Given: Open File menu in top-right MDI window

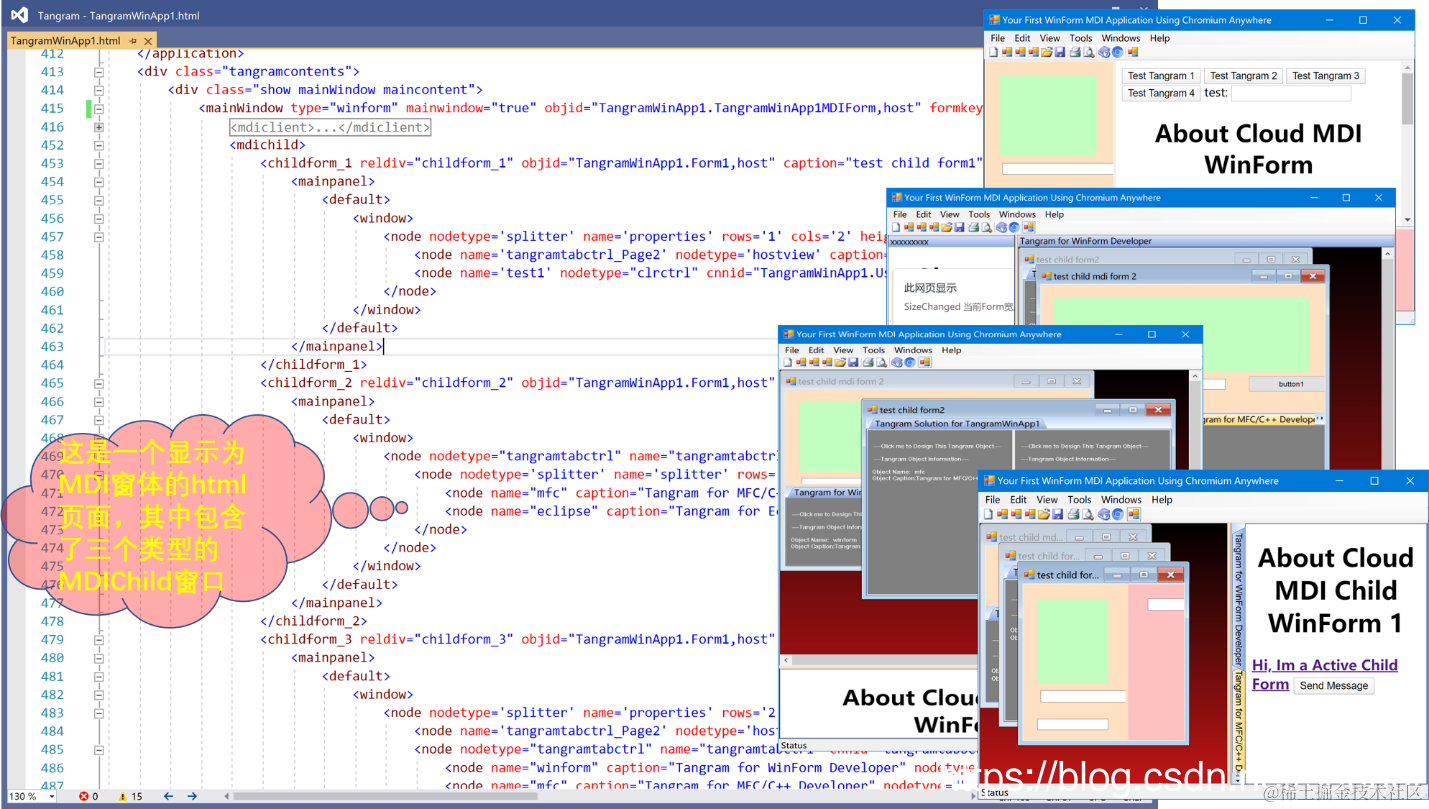Looking at the screenshot, I should 997,38.
